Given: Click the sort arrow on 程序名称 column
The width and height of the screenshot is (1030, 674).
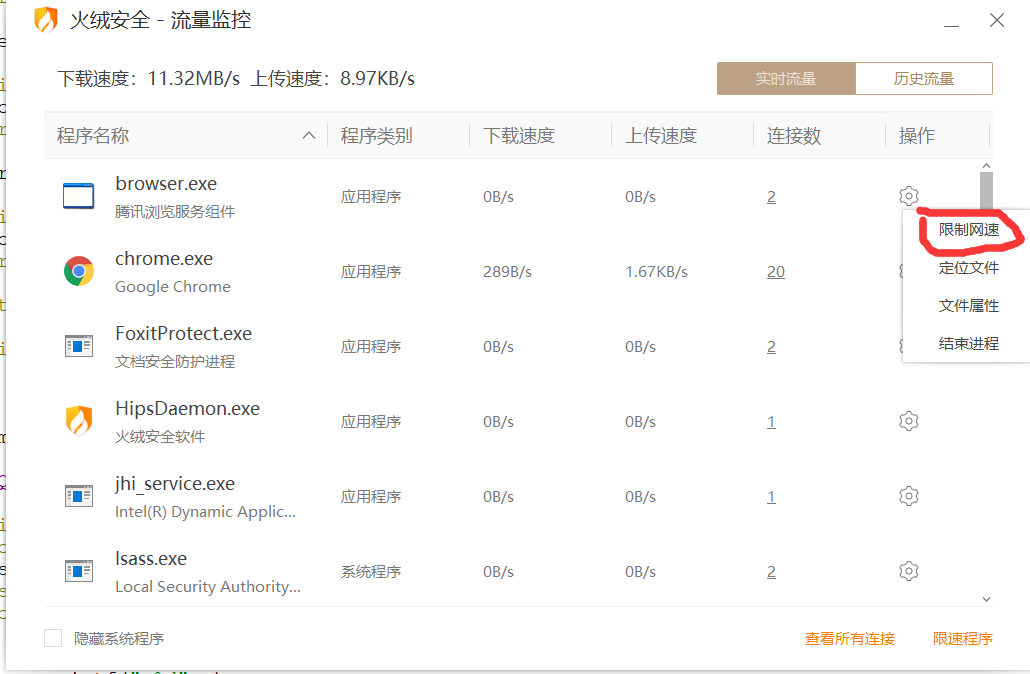Looking at the screenshot, I should pyautogui.click(x=310, y=134).
